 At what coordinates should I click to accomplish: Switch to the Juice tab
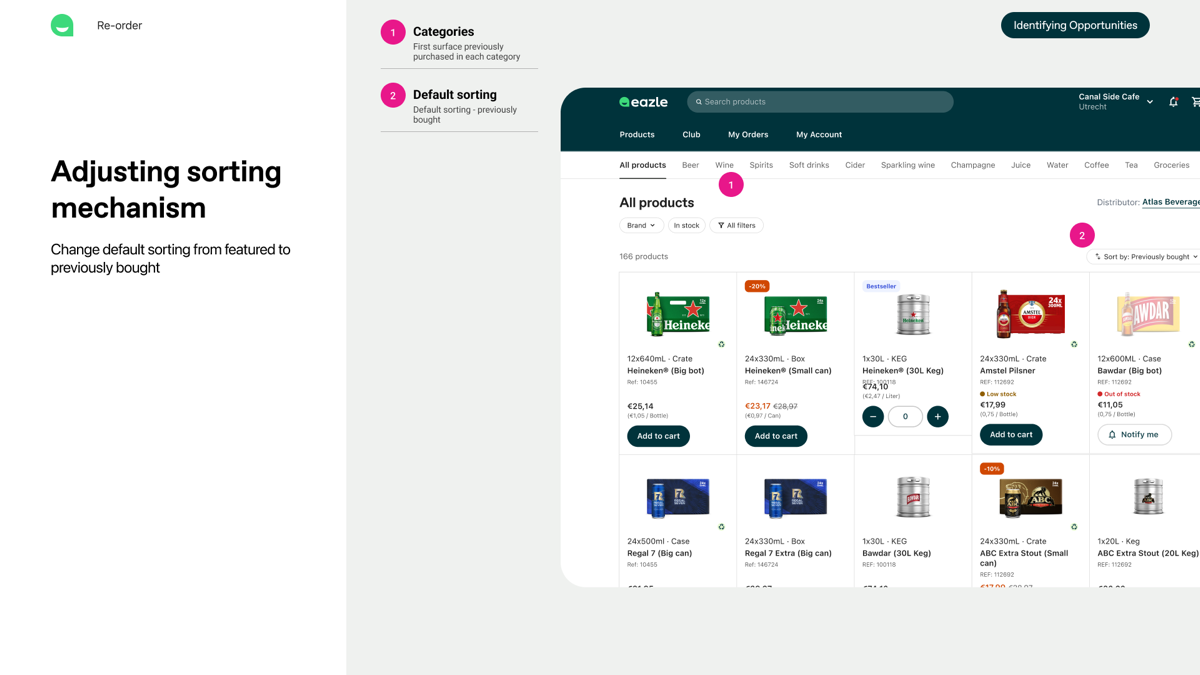[1021, 165]
